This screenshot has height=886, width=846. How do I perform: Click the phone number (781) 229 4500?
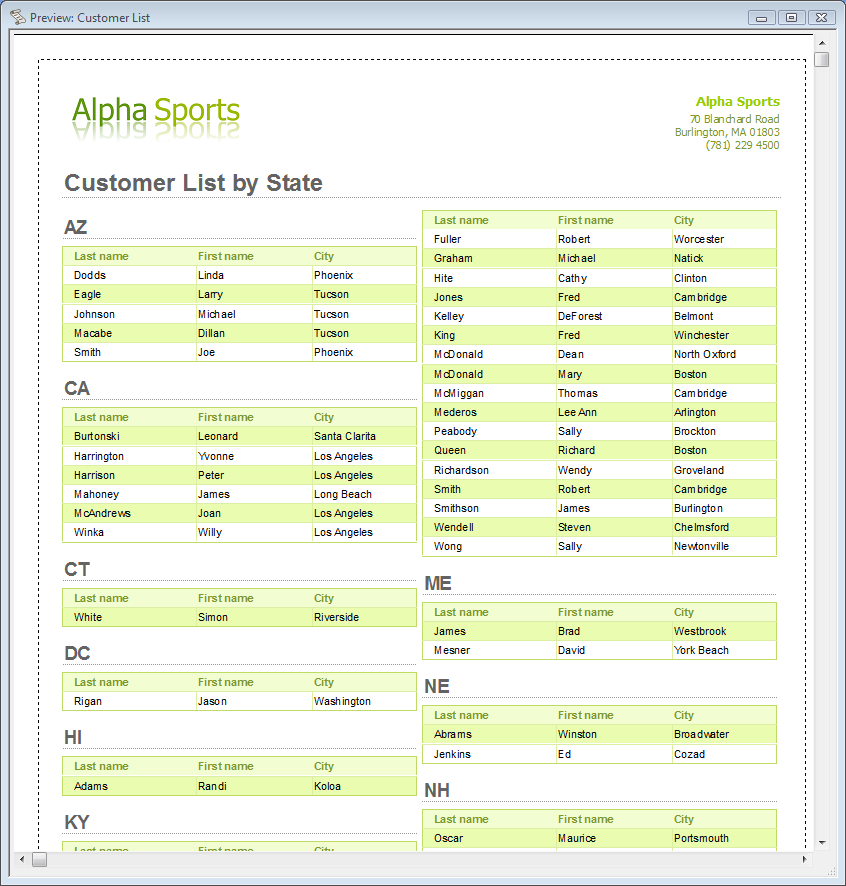coord(743,145)
